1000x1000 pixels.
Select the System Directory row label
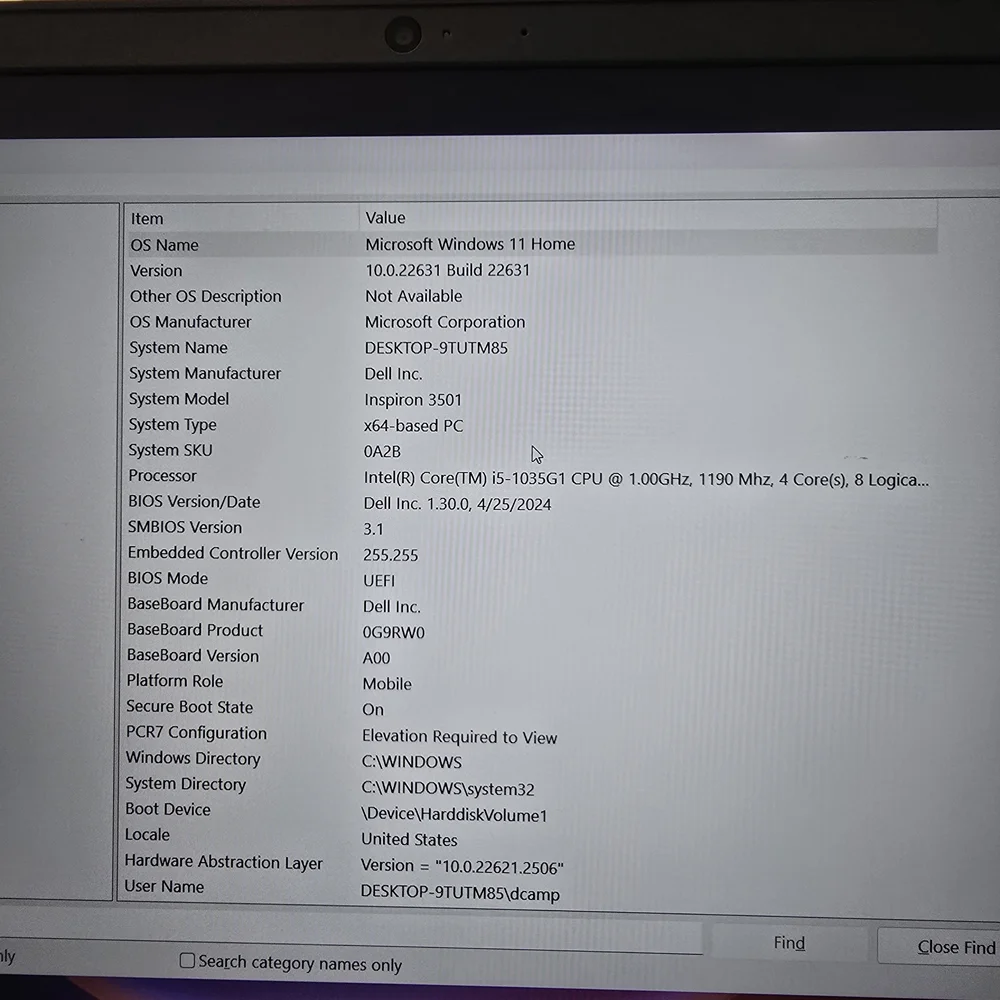[185, 784]
